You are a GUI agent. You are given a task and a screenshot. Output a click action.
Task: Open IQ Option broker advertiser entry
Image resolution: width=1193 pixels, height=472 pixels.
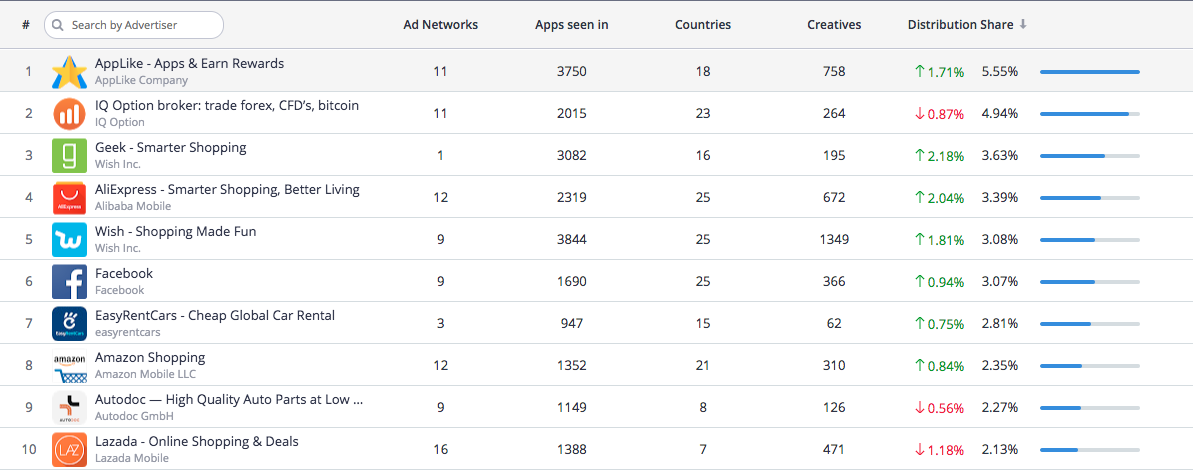click(x=227, y=106)
